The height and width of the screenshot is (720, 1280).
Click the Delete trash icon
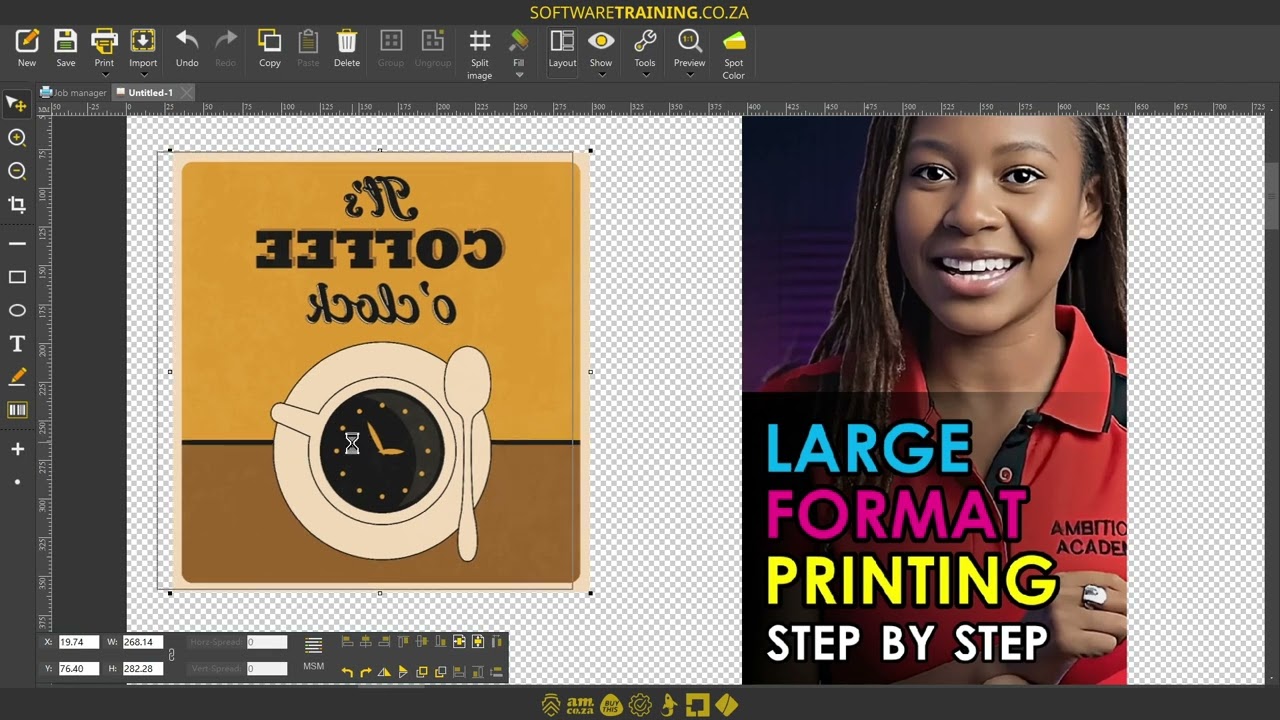click(x=347, y=41)
